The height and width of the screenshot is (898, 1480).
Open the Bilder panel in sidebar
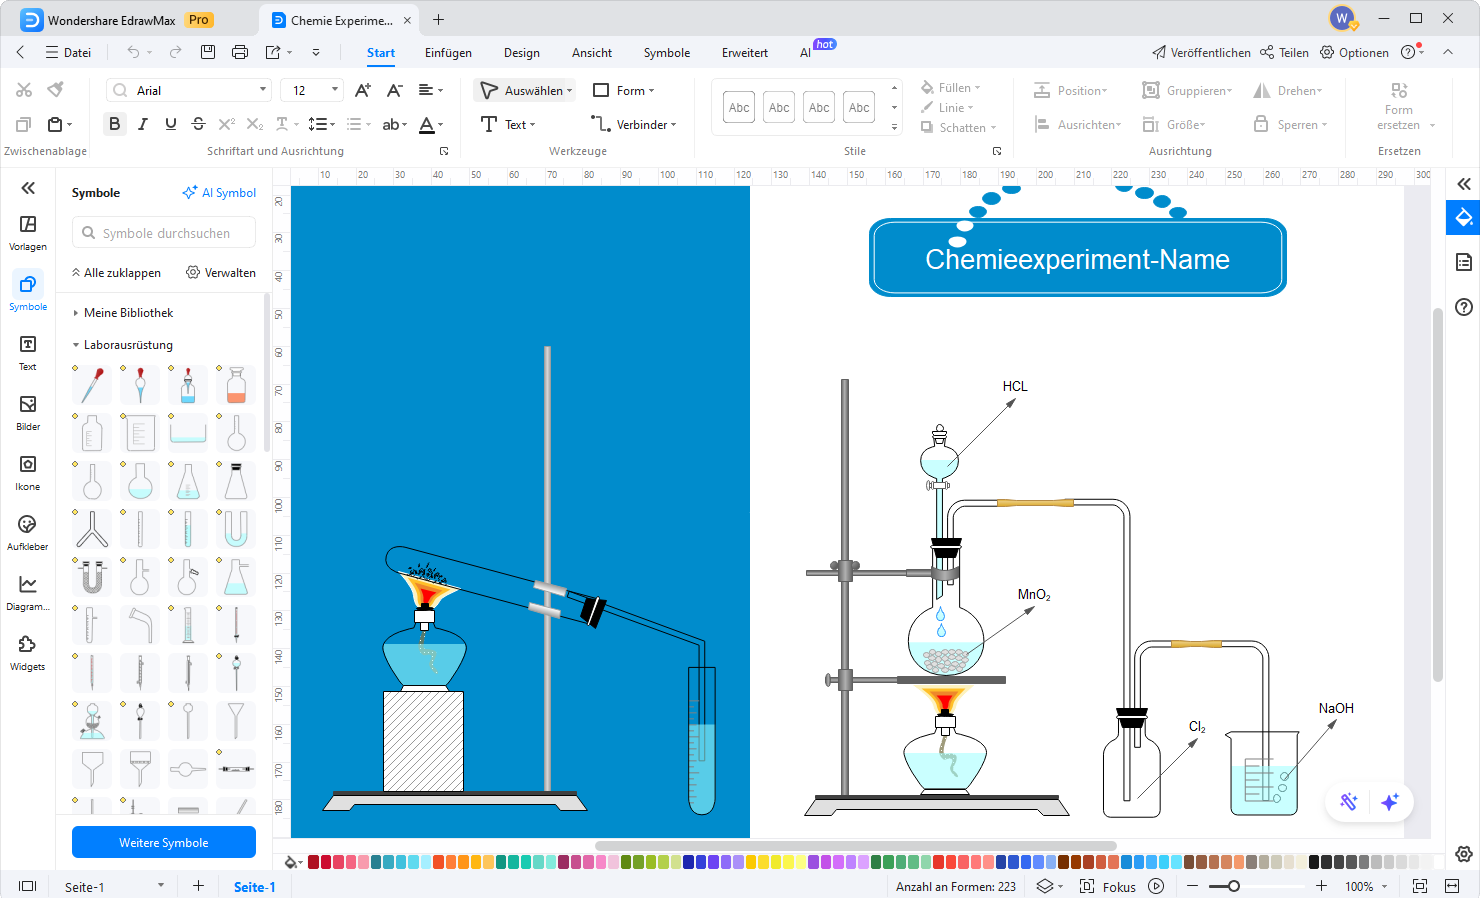(x=28, y=412)
